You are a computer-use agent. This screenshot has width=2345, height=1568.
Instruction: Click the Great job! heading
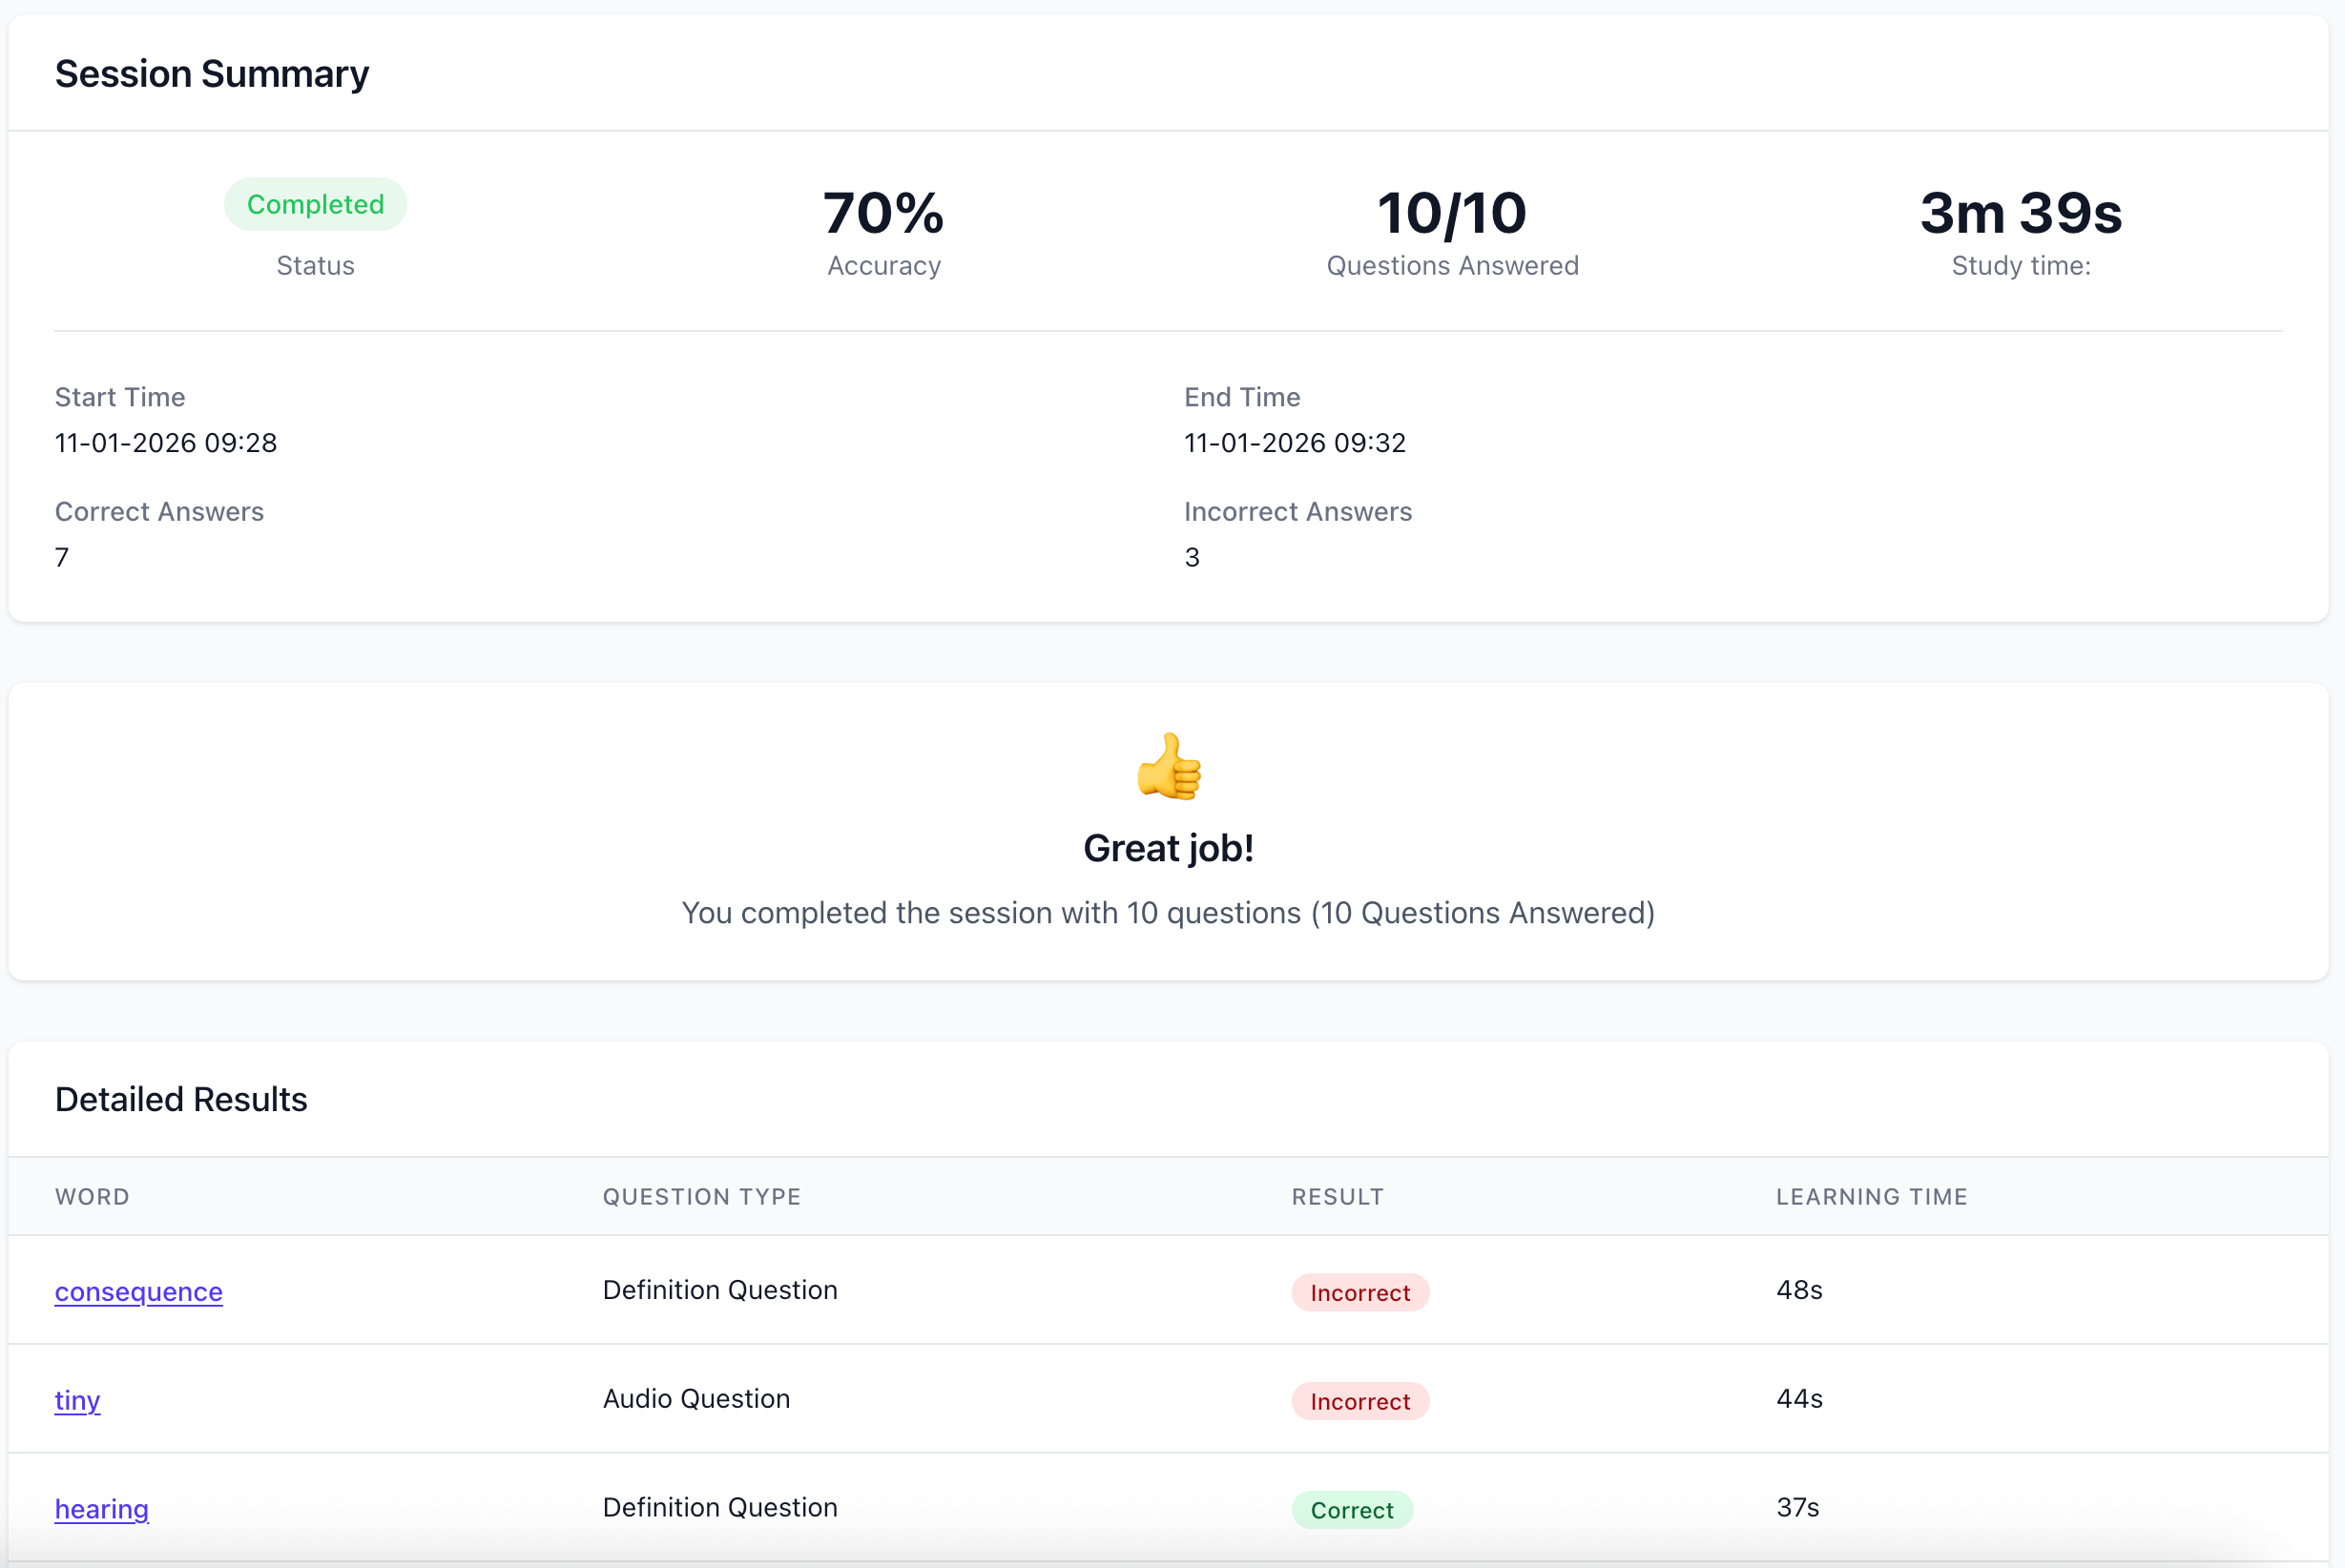tap(1168, 848)
